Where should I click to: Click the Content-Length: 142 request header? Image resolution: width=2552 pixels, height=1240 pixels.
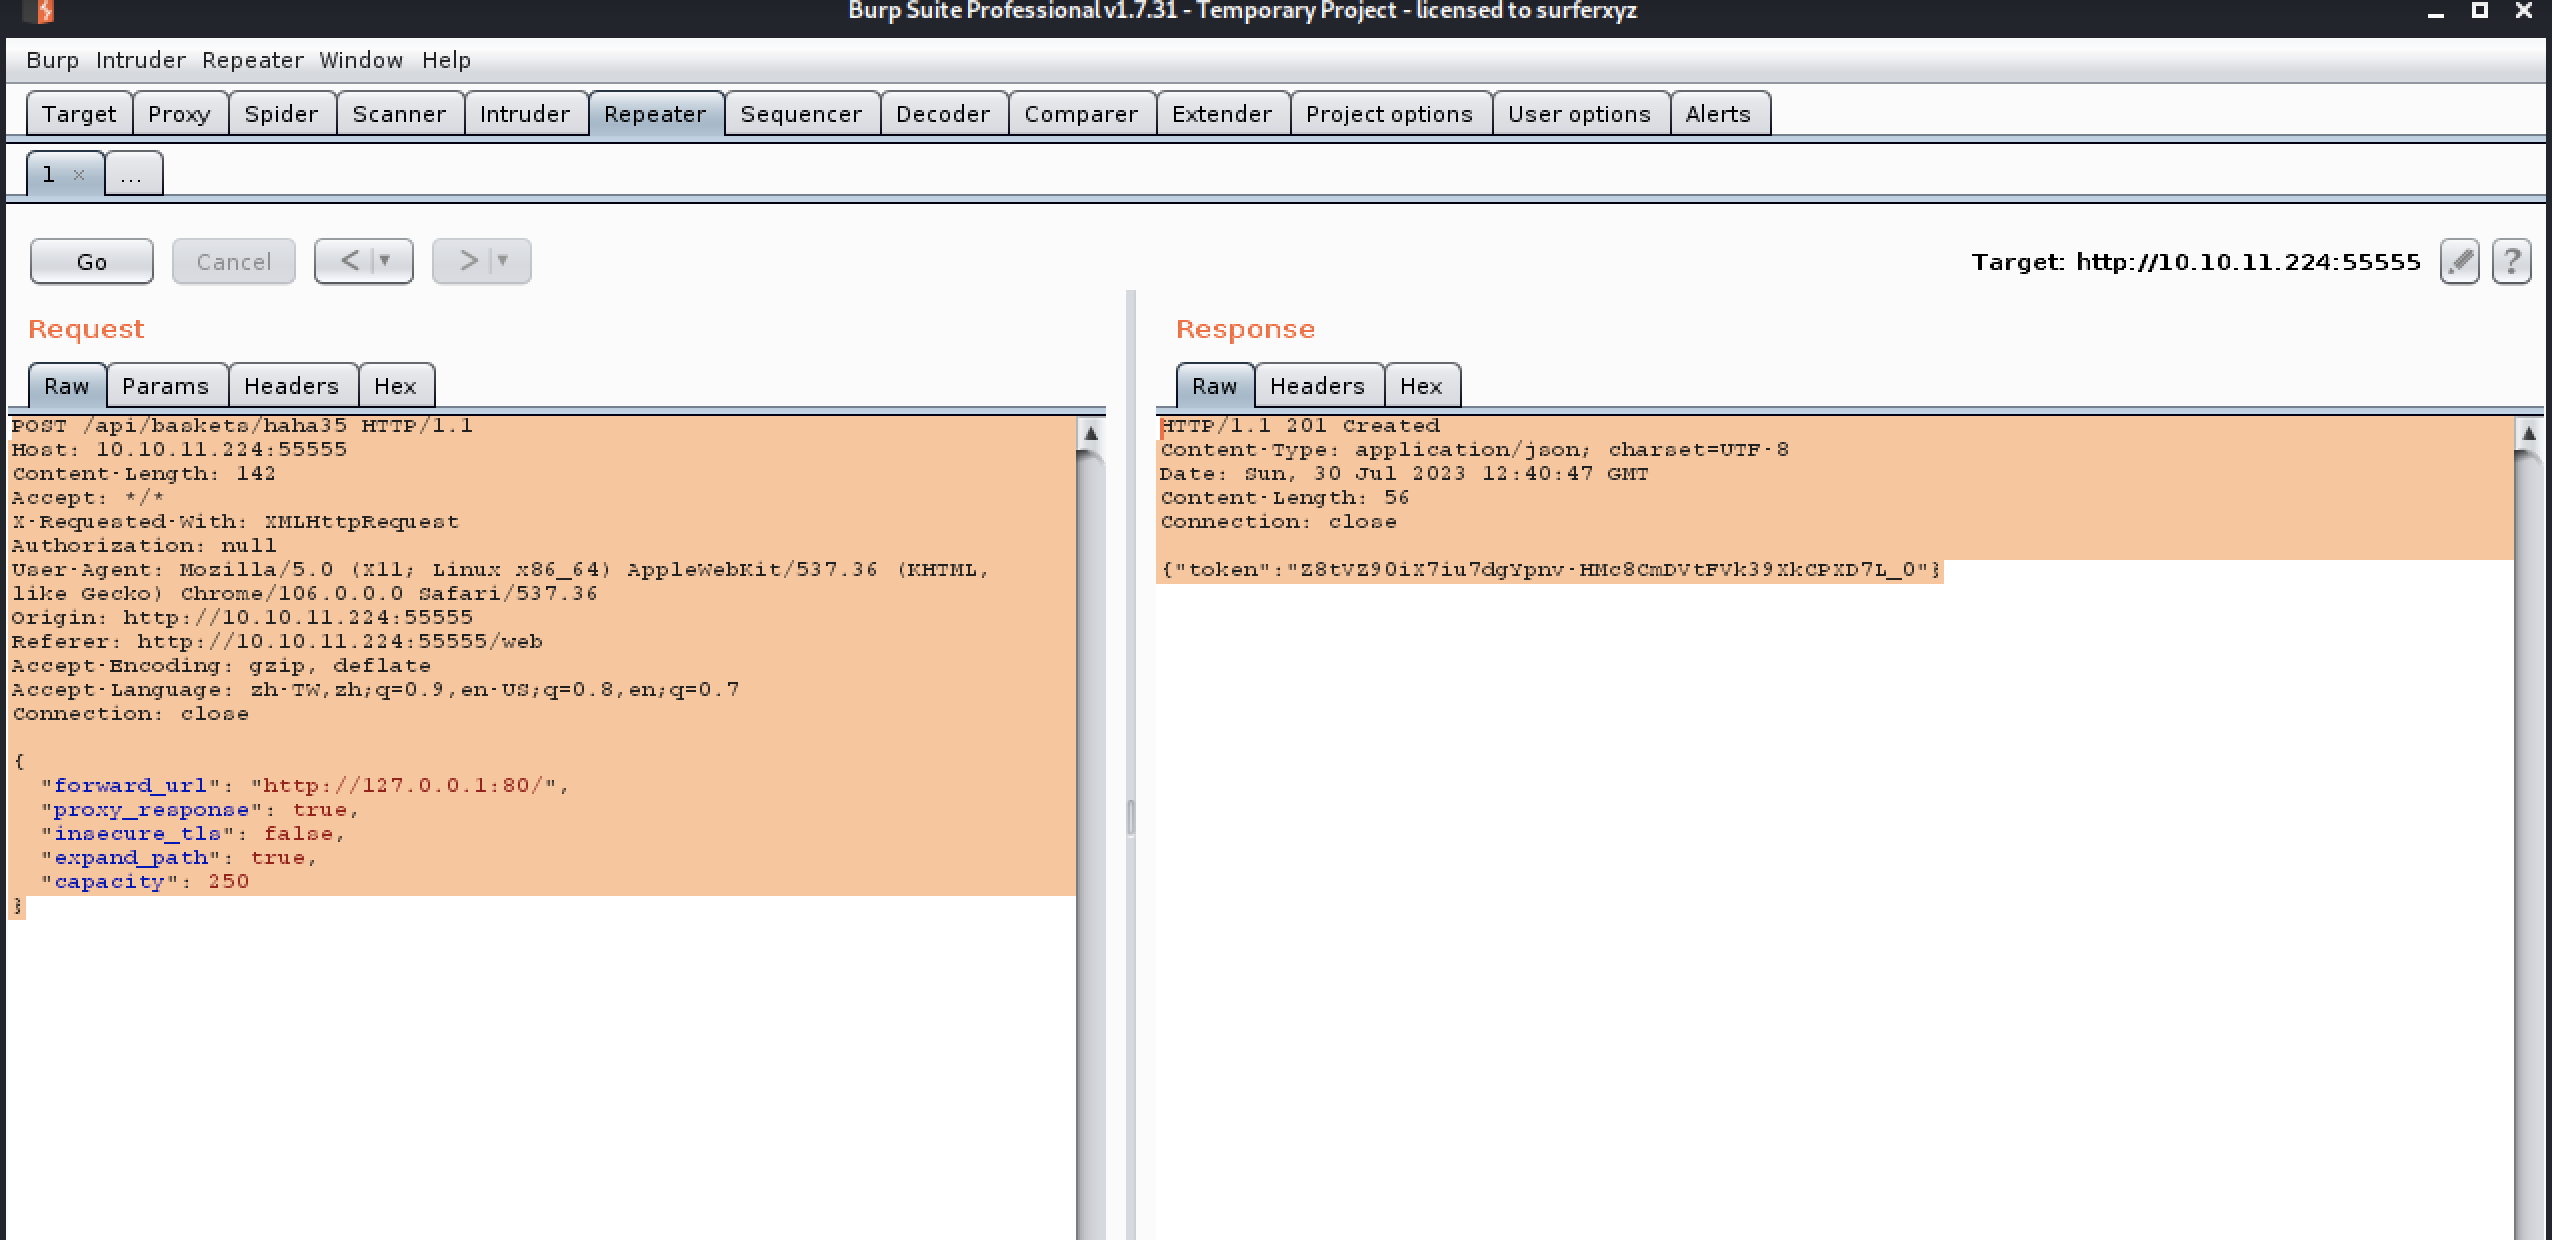tap(144, 473)
